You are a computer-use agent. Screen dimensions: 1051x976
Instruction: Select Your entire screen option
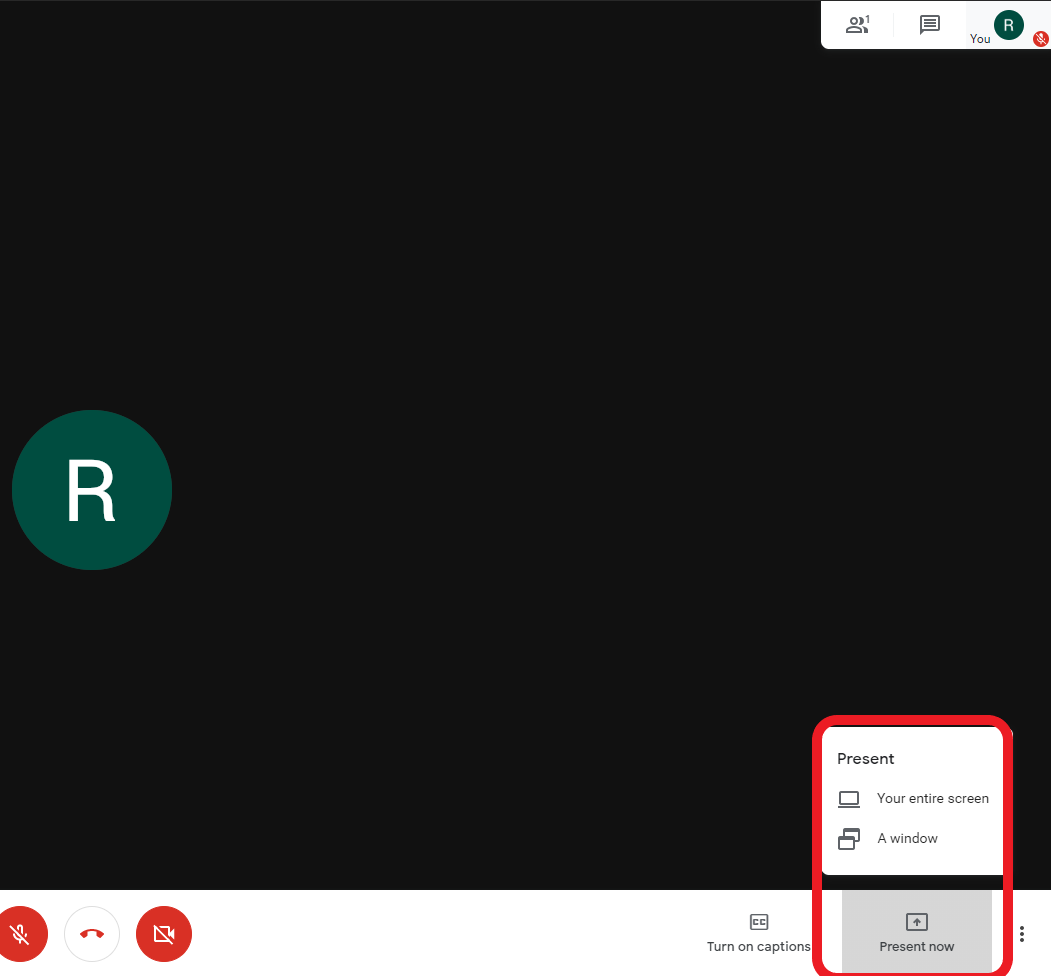coord(932,798)
